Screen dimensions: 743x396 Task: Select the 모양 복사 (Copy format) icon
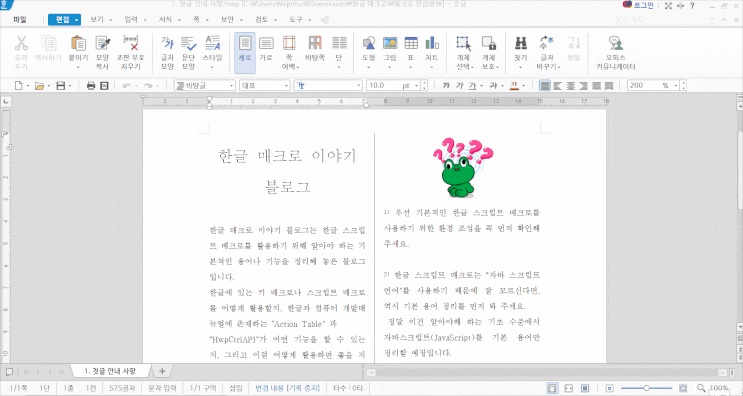[103, 44]
